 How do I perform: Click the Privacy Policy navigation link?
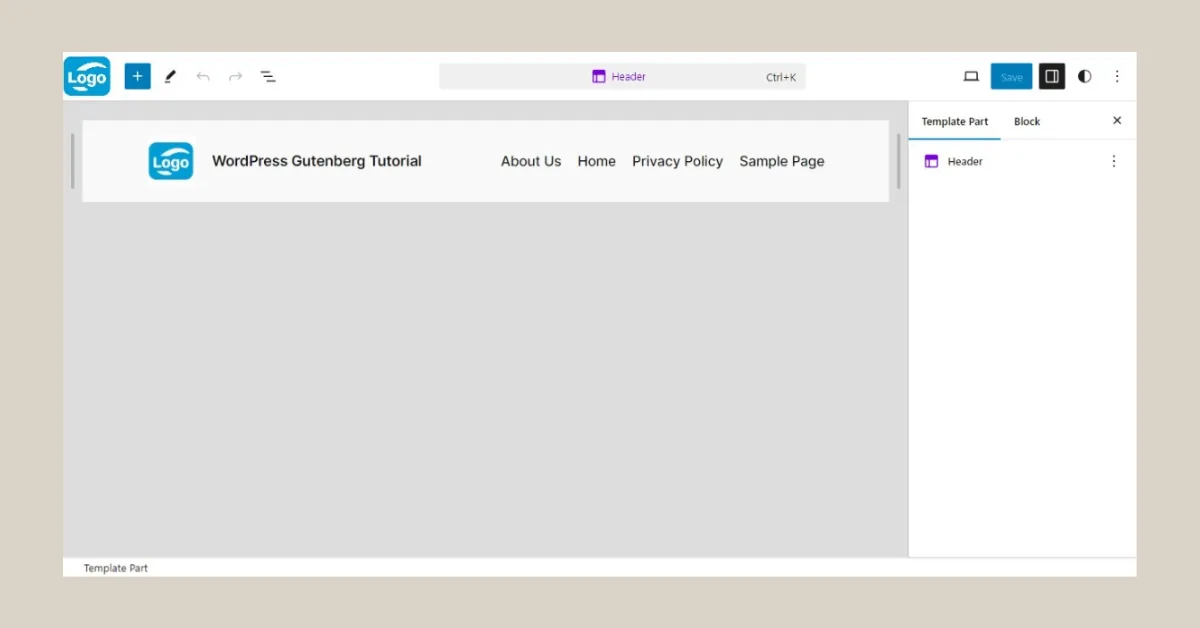(677, 161)
